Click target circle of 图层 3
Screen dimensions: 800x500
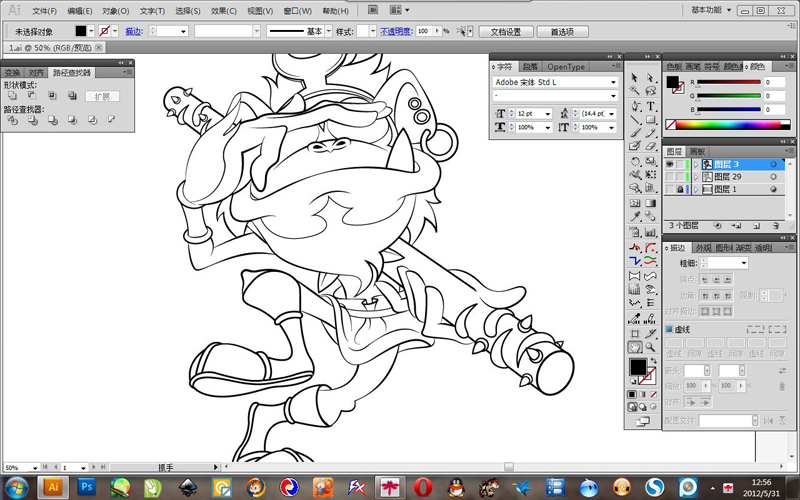pos(774,164)
